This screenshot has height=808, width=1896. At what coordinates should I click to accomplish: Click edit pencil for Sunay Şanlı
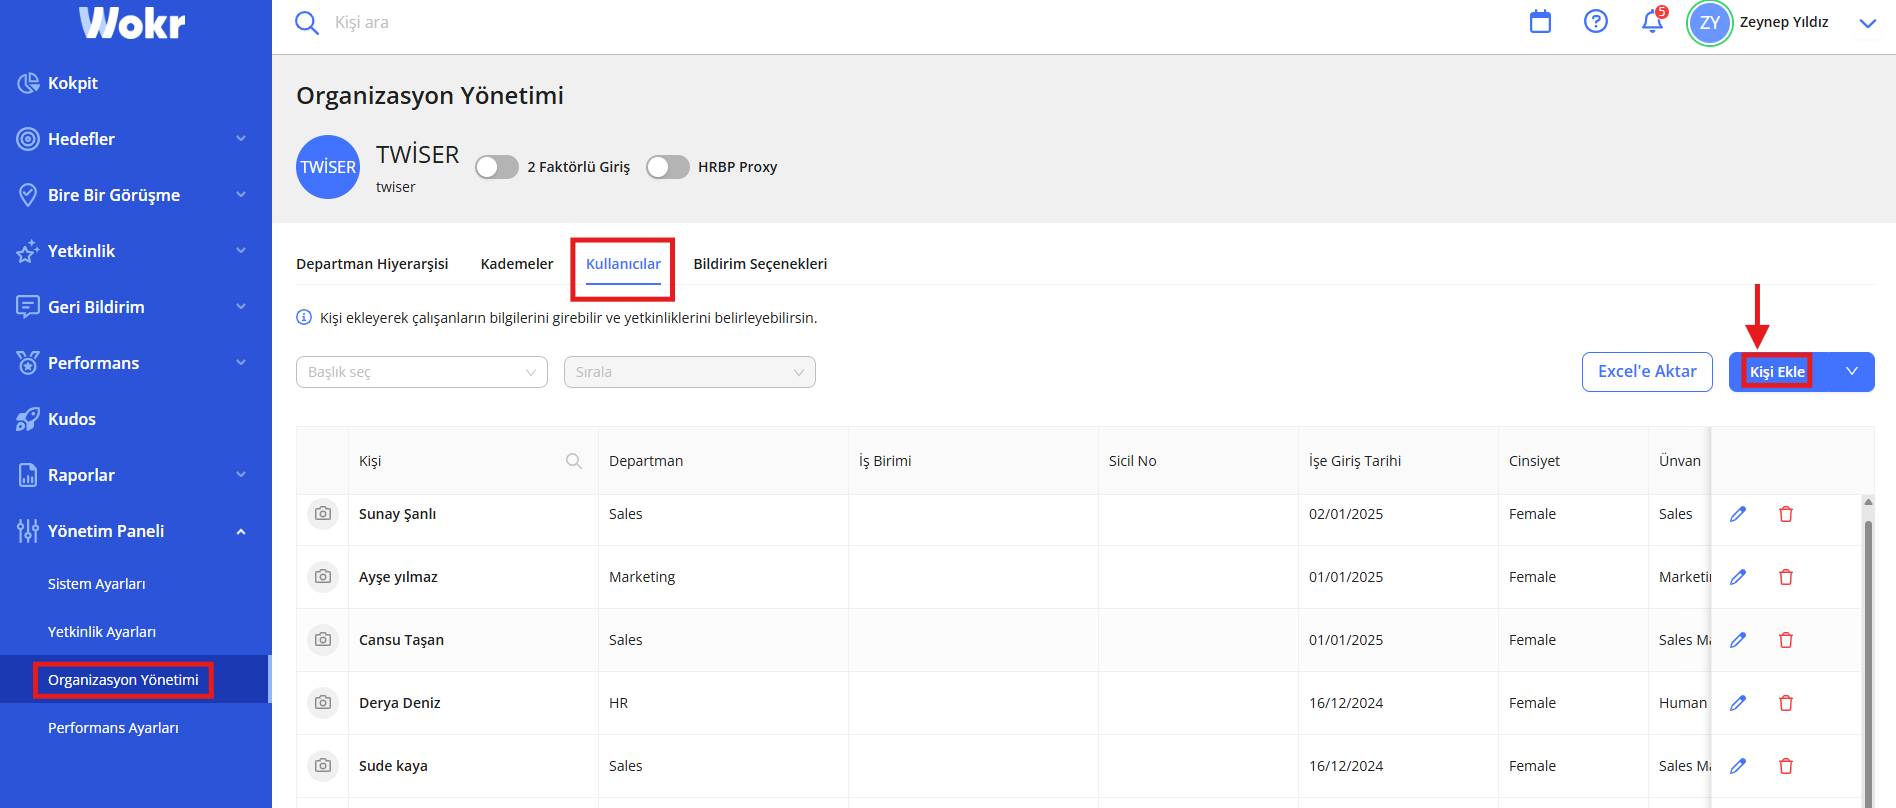tap(1738, 514)
